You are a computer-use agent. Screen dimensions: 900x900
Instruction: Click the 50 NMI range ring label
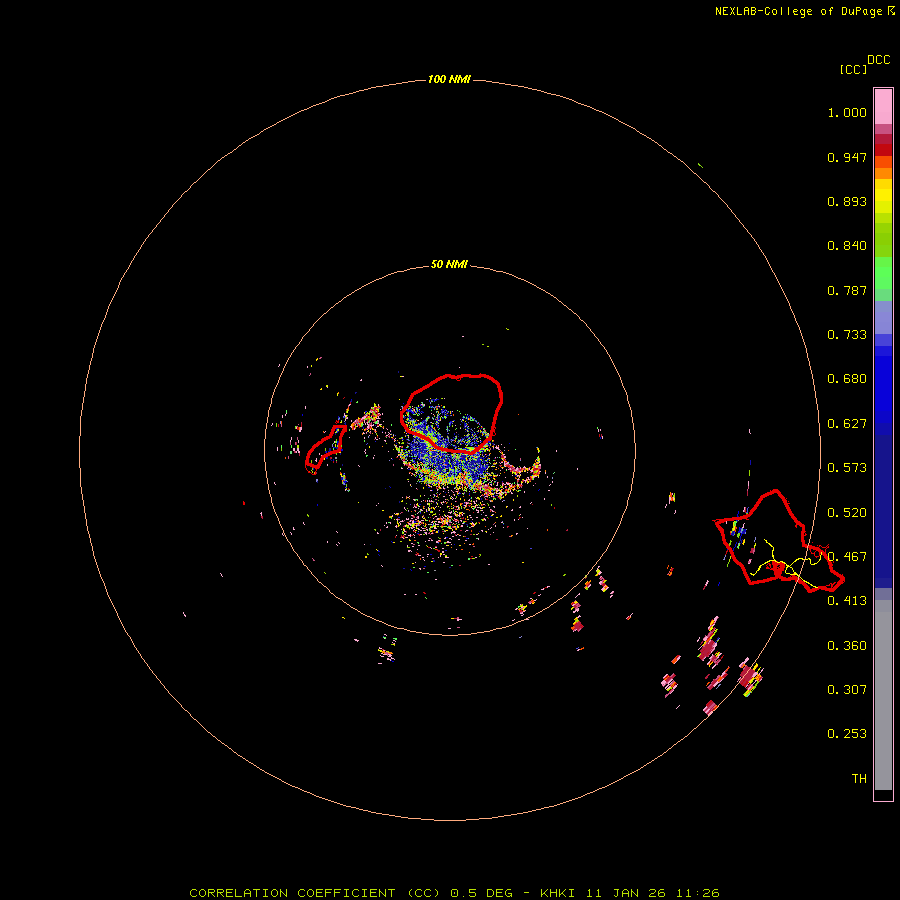[449, 264]
